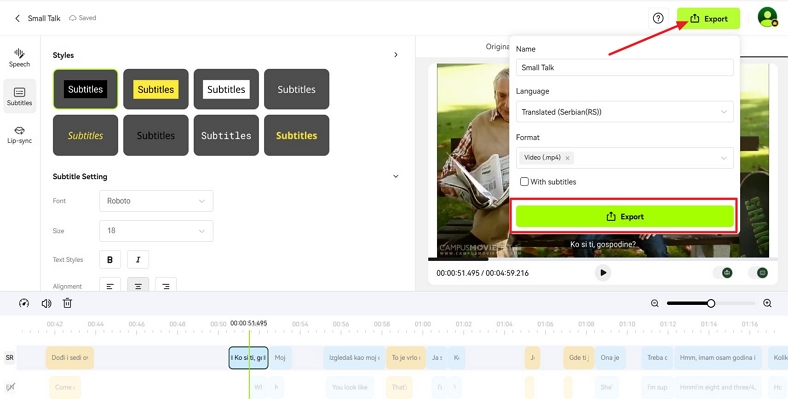Collapse the Subtitle Setting section
788x399 pixels.
[396, 176]
